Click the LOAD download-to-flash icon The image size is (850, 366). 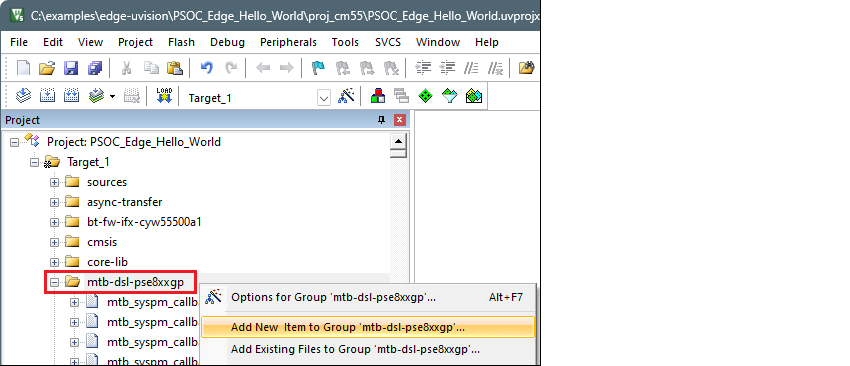(163, 97)
